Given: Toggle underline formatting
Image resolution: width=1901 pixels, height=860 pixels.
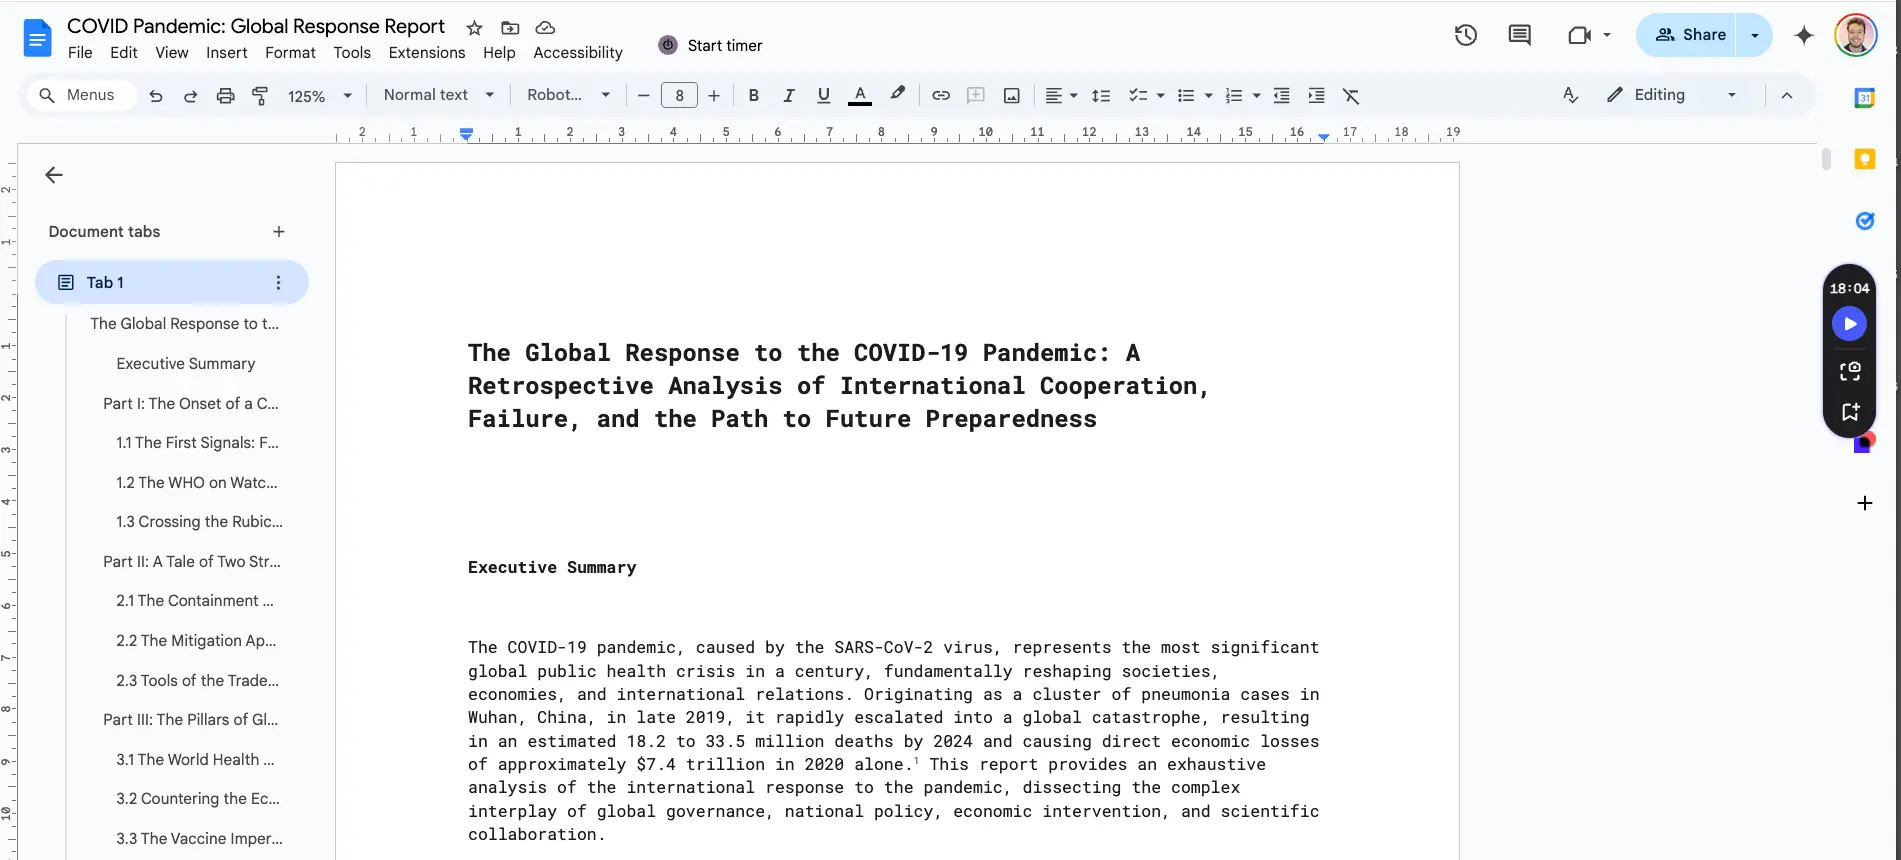Looking at the screenshot, I should (823, 96).
